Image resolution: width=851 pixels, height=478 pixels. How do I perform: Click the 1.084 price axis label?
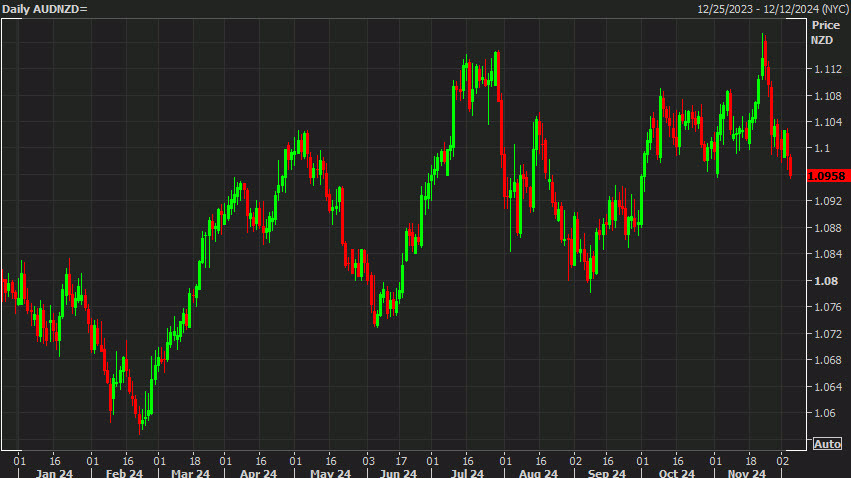click(828, 253)
